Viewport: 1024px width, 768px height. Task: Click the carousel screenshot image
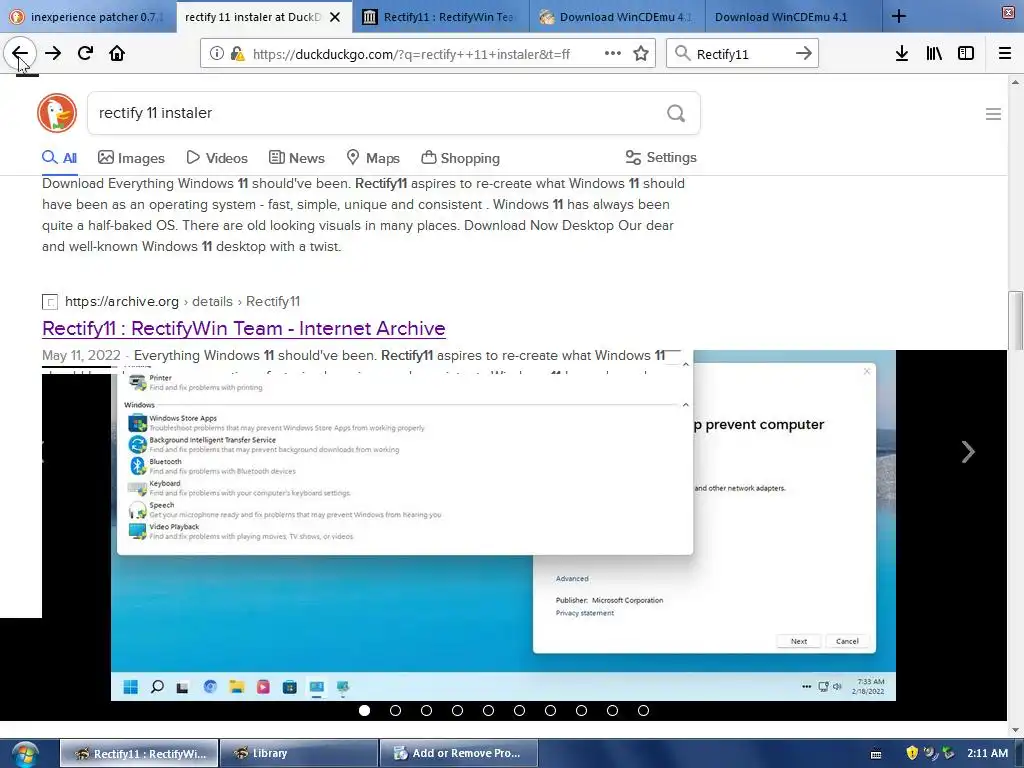point(503,526)
